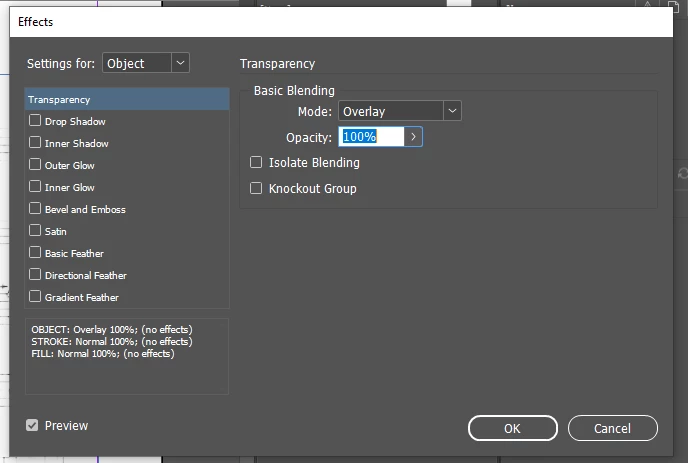Check the Bevel and Emboss box
688x463 pixels.
tap(35, 208)
